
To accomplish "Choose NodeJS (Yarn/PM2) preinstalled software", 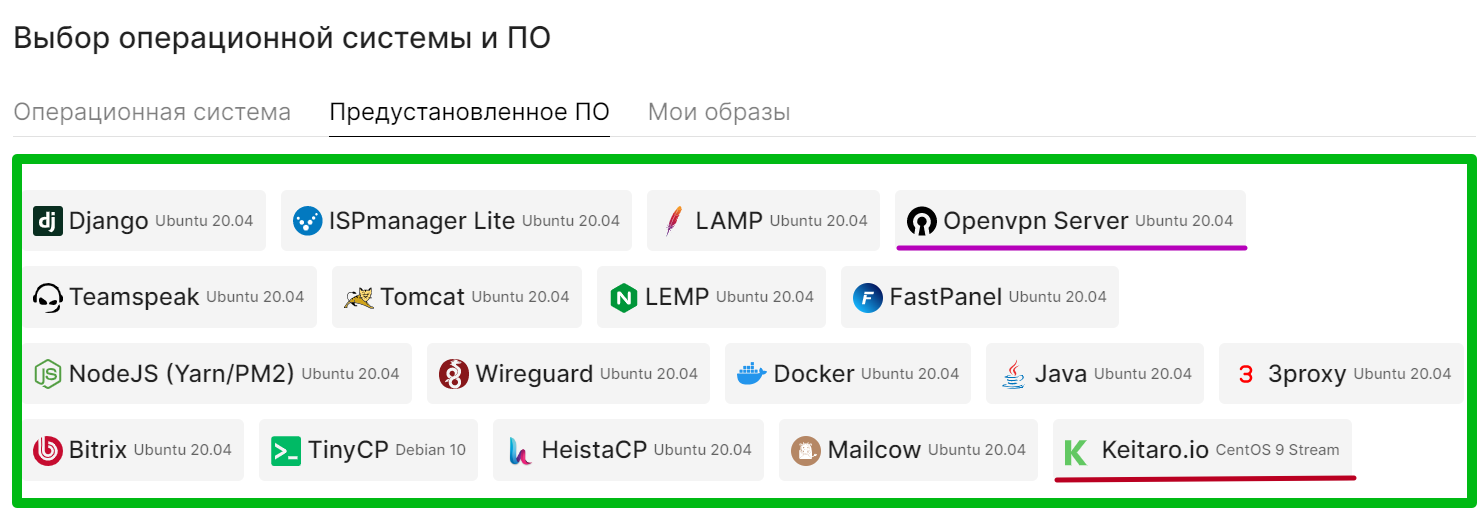I will (217, 374).
